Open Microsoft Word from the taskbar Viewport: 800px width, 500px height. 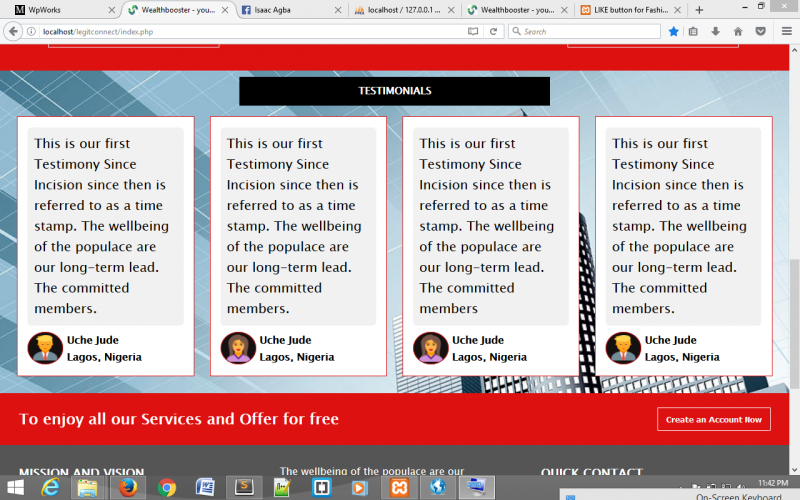click(205, 488)
